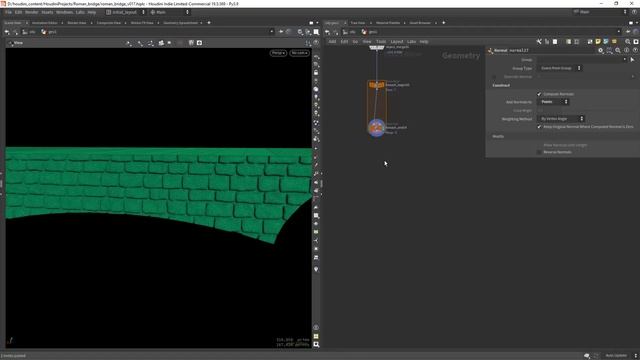This screenshot has height=360, width=640.
Task: Open the Weighting Method dropdown
Action: pos(561,119)
